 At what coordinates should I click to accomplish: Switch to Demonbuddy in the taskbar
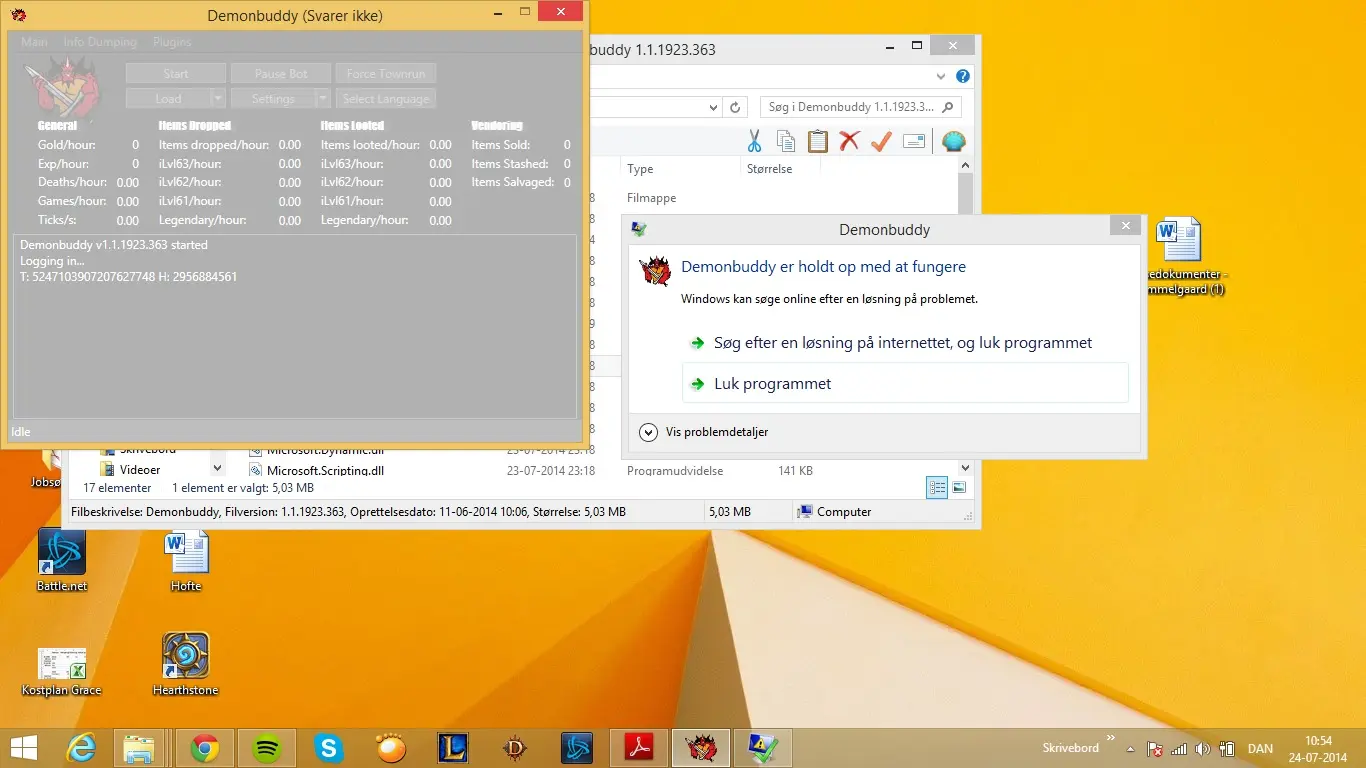701,747
